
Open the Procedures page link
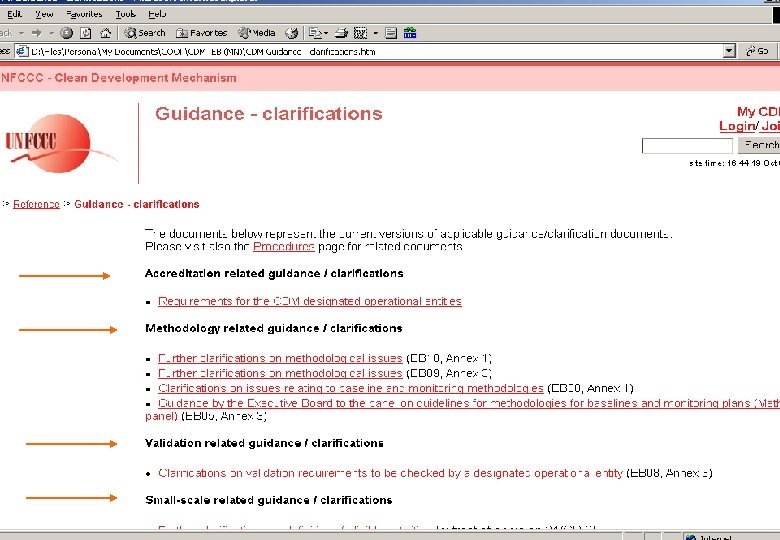[284, 247]
